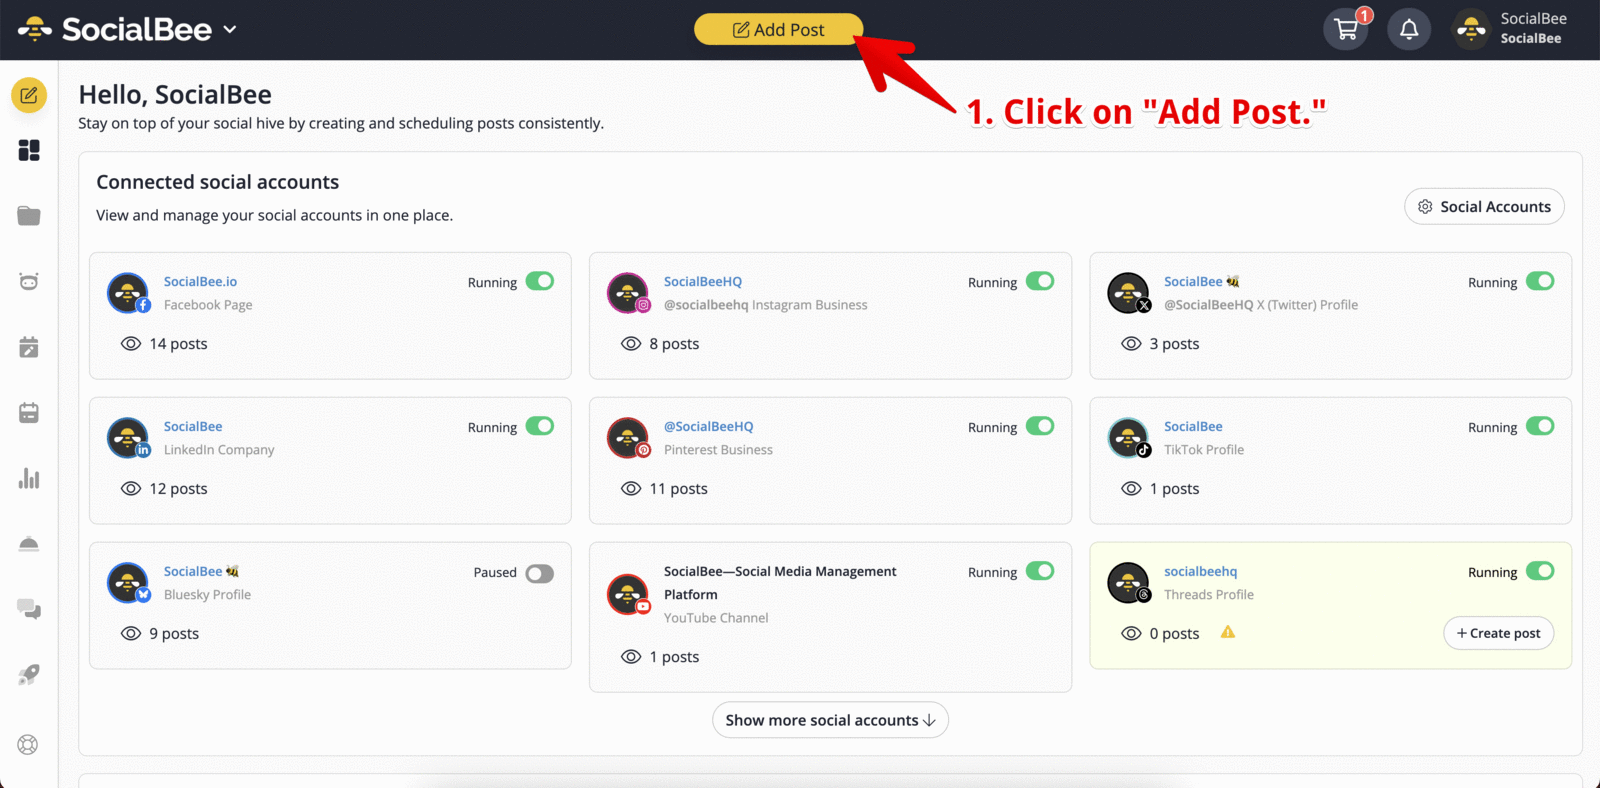Click the SocialBee TikTok Profile name link
This screenshot has height=788, width=1600.
click(1193, 427)
